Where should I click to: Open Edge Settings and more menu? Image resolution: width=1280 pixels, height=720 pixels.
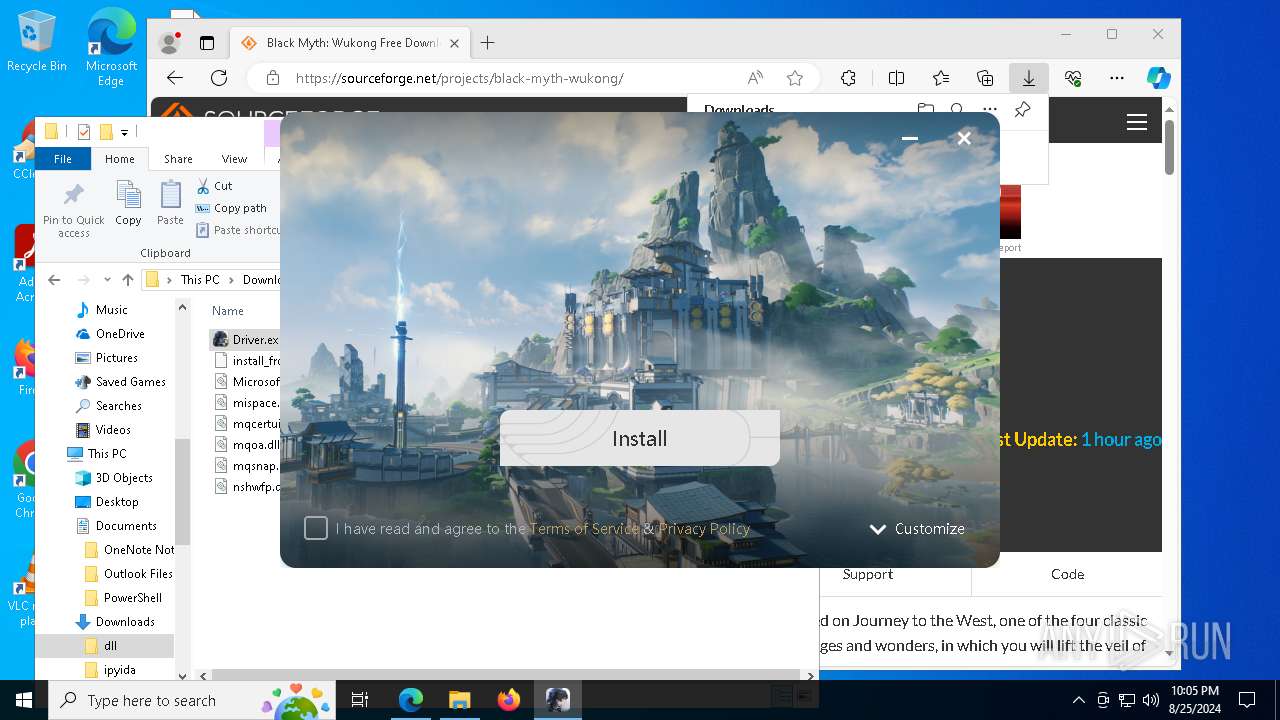click(1117, 78)
